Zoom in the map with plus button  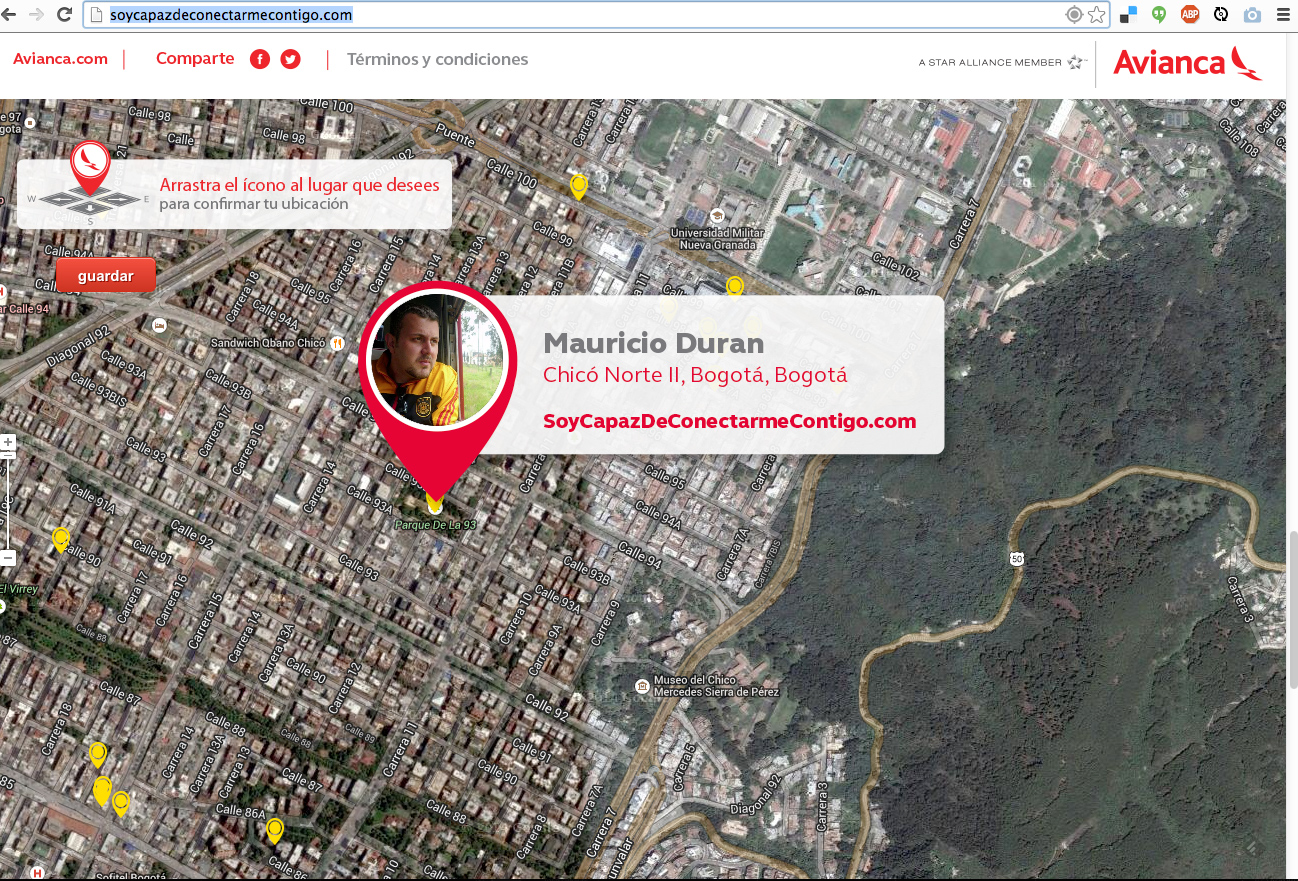tap(8, 442)
